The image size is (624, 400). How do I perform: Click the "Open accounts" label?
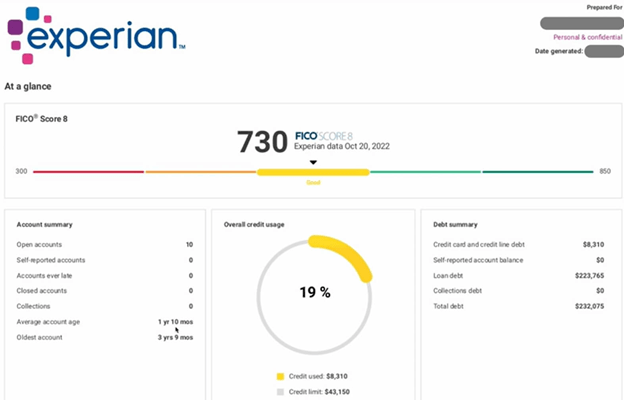39,244
